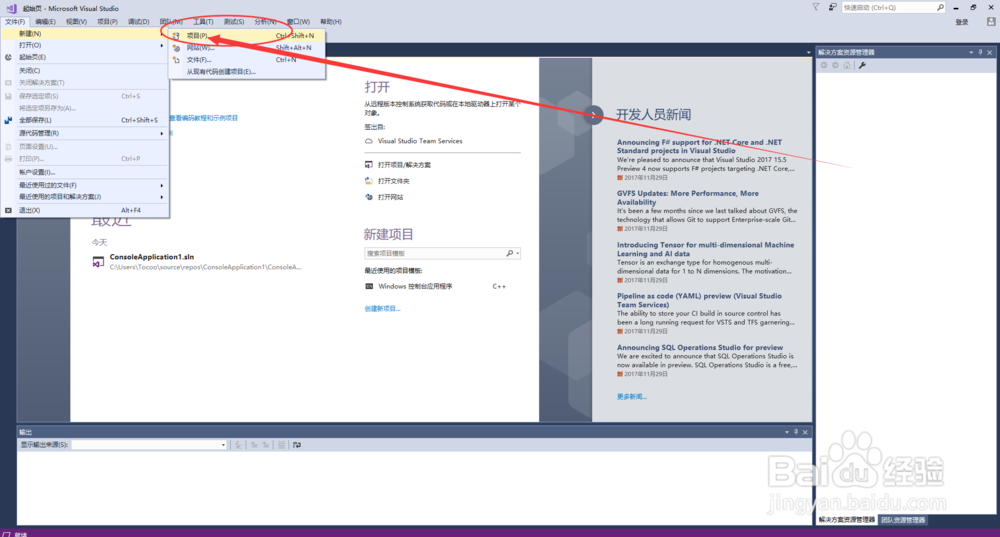The height and width of the screenshot is (537, 1000).
Task: Click the notifications filter flag icon
Action: point(816,7)
